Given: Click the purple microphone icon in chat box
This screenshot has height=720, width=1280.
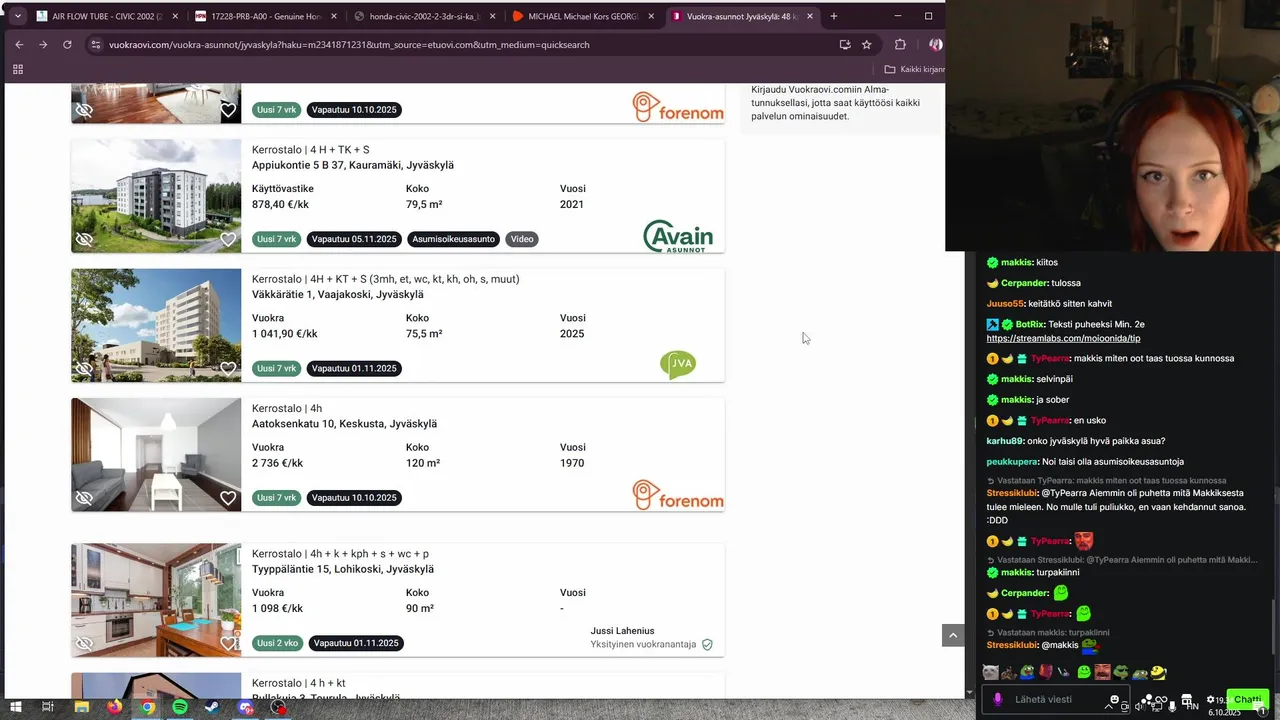Looking at the screenshot, I should 997,700.
